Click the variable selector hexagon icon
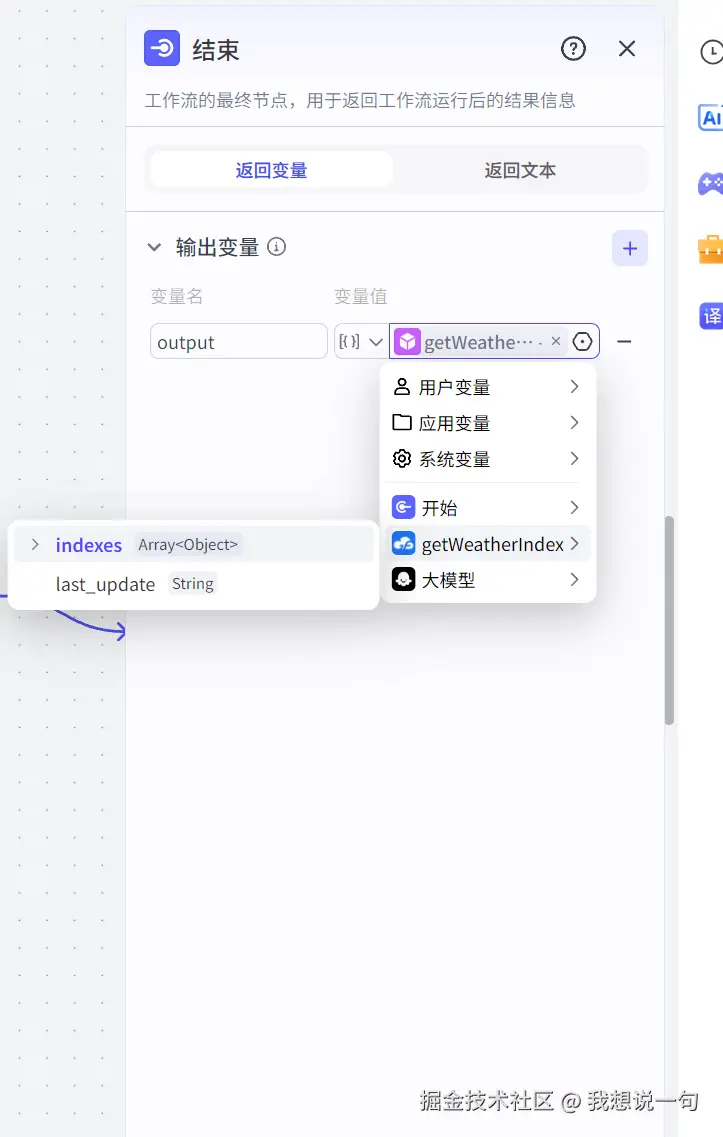 [582, 342]
